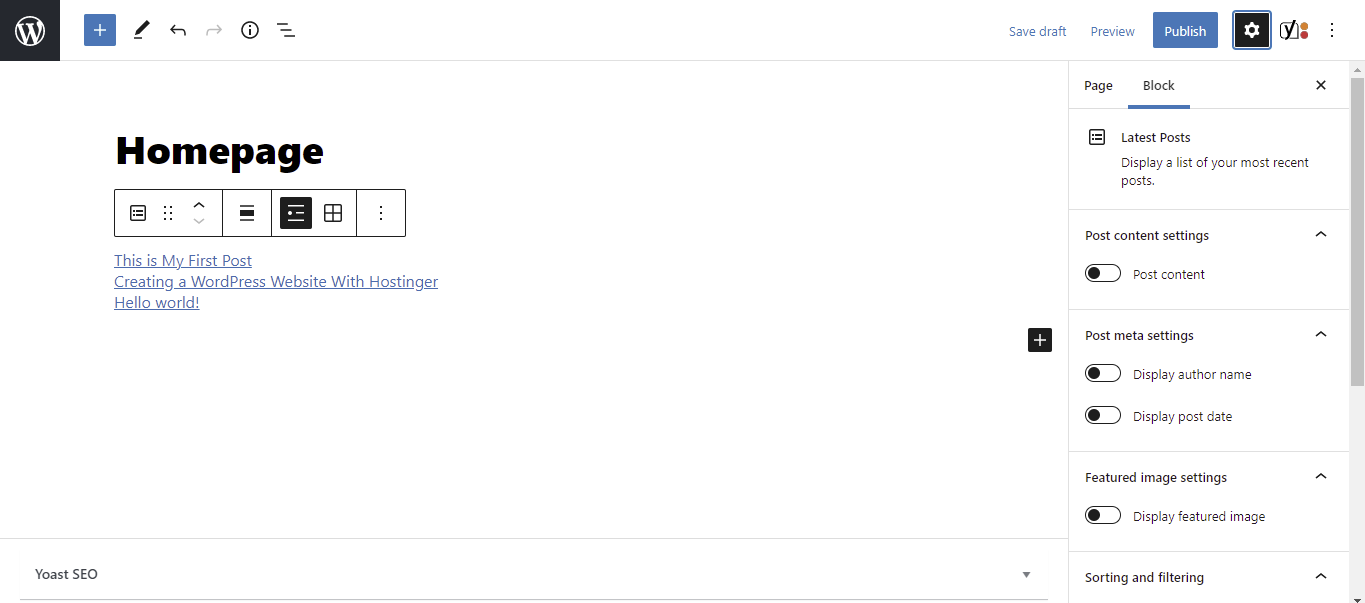The width and height of the screenshot is (1365, 603).
Task: Open the Change alignment icon in block toolbar
Action: click(x=246, y=213)
